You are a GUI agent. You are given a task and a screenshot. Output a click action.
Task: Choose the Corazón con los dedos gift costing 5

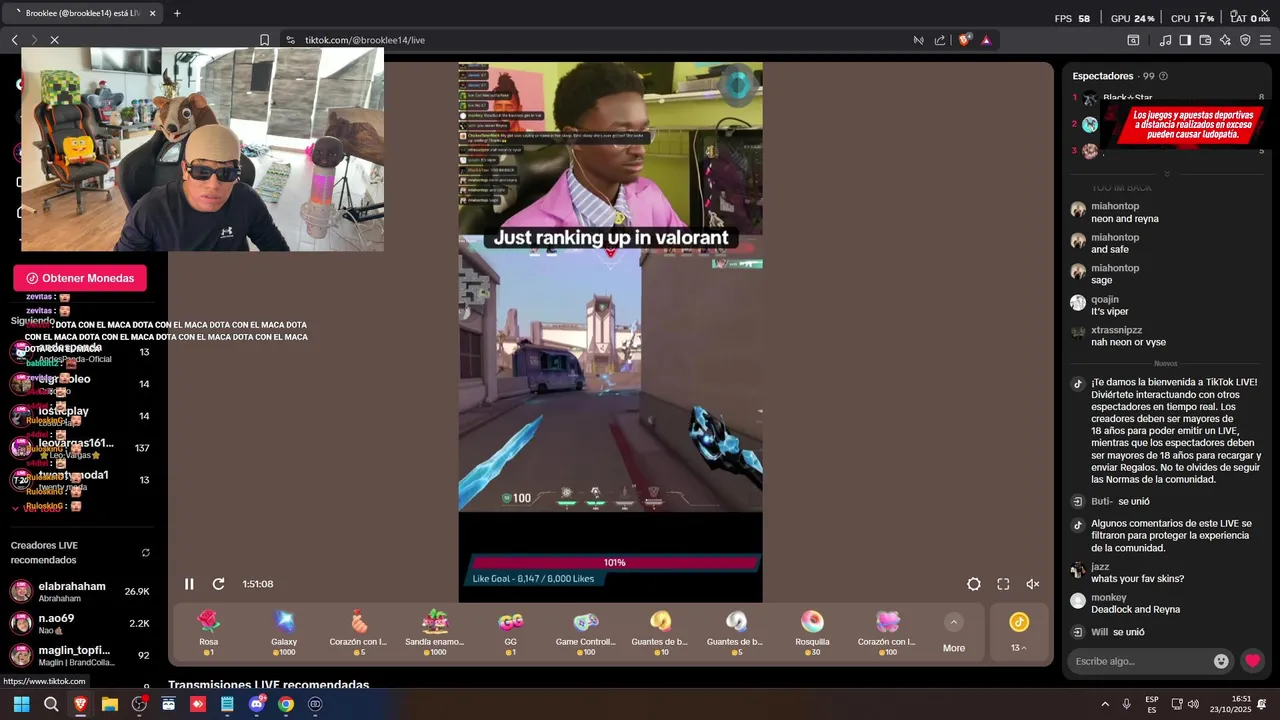coord(359,633)
